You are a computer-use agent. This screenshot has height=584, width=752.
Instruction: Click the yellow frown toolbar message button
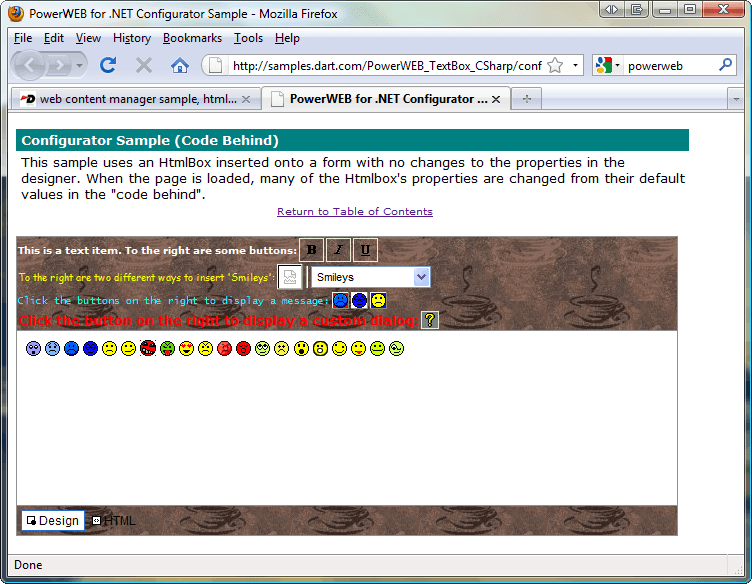point(378,301)
